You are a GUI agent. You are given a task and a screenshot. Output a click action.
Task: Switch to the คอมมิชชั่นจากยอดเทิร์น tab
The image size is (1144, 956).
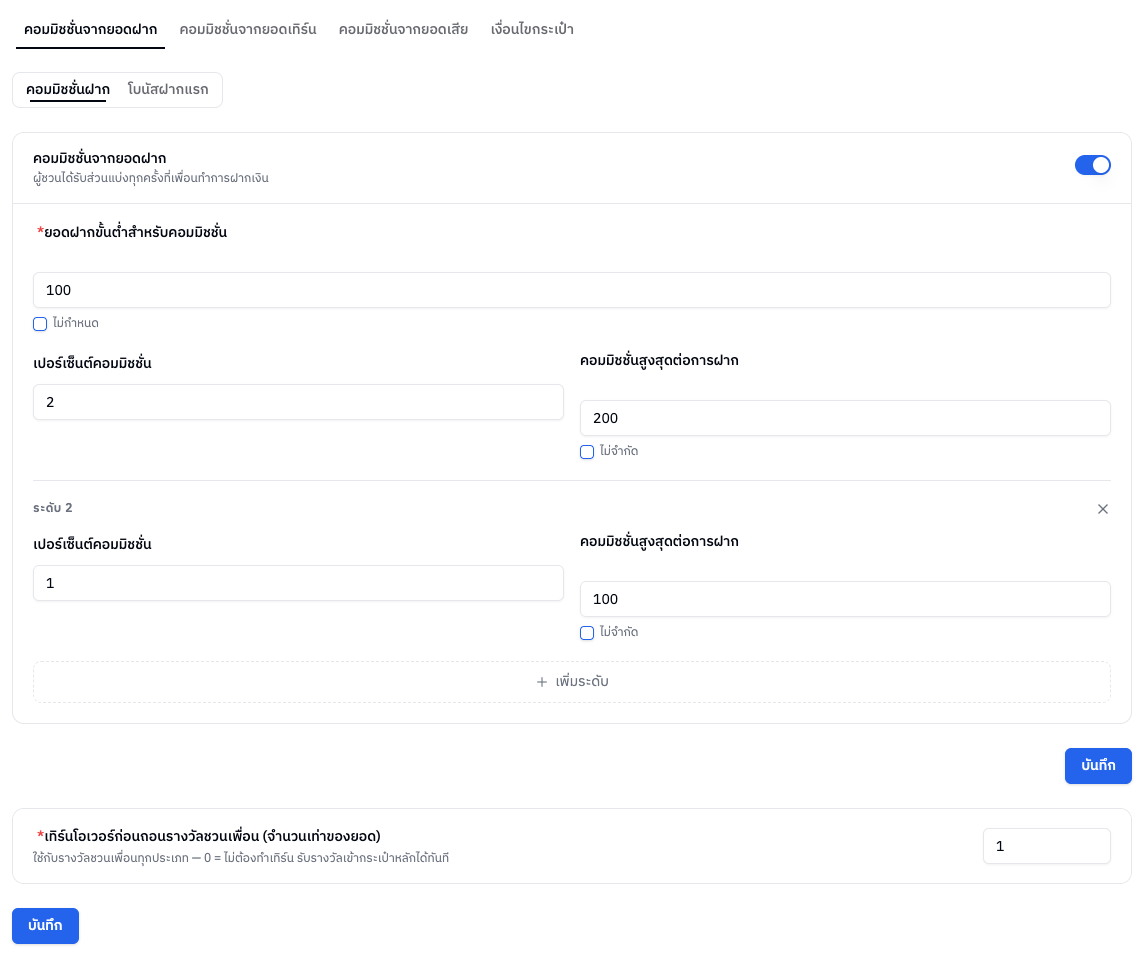(248, 29)
